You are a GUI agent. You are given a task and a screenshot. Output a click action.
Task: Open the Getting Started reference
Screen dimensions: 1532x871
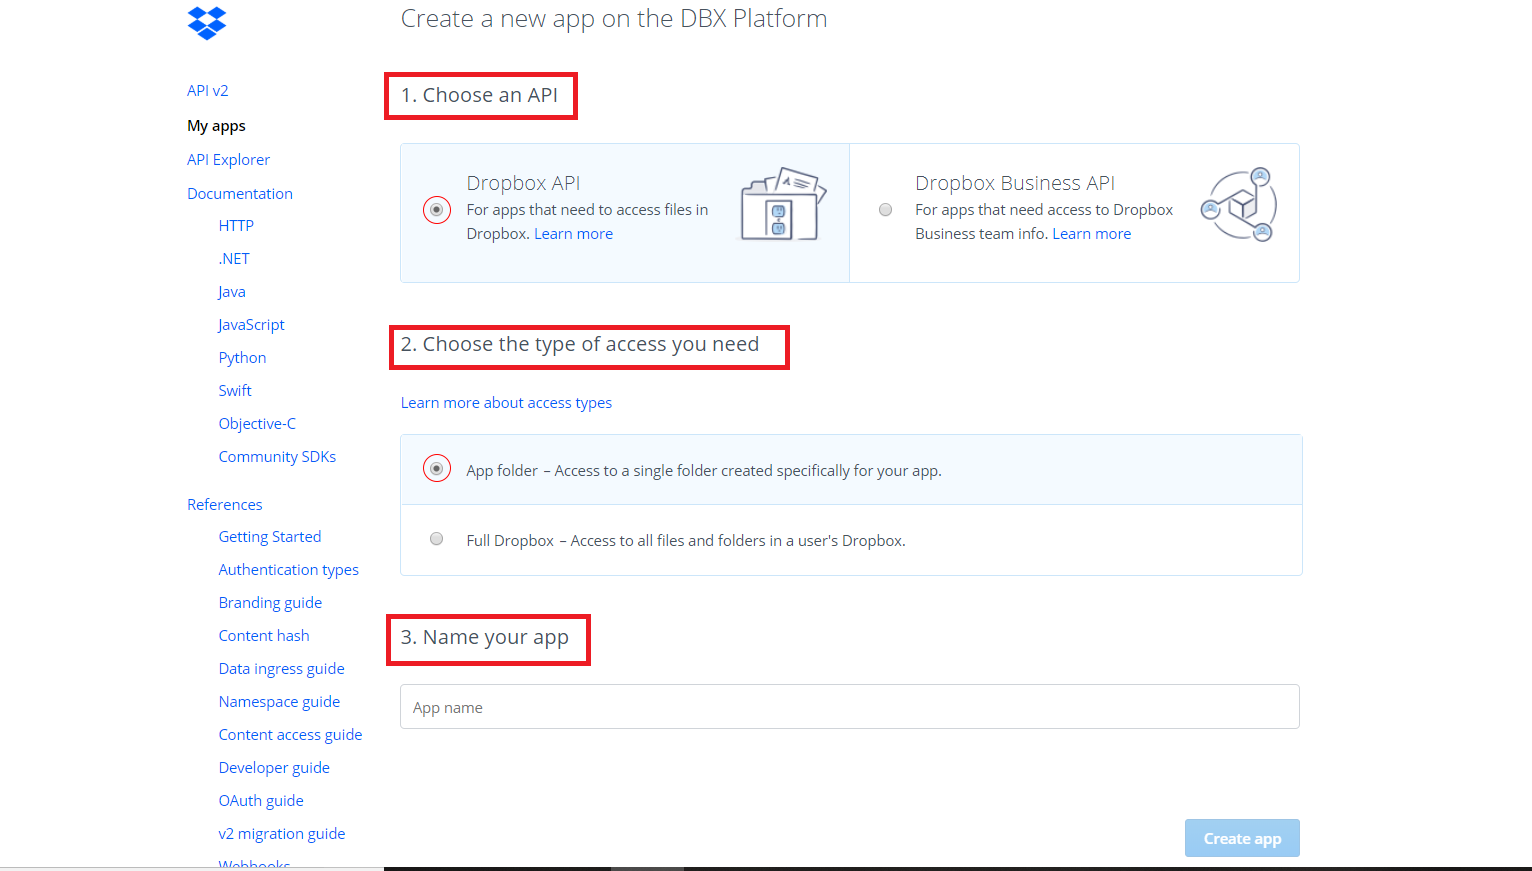(270, 537)
